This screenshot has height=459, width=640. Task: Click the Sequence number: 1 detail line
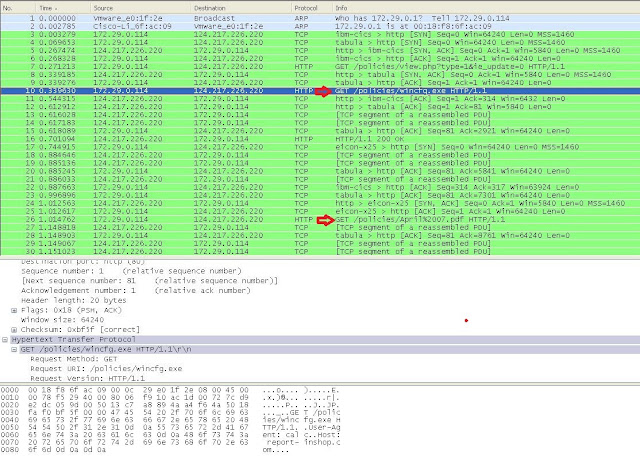[131, 271]
